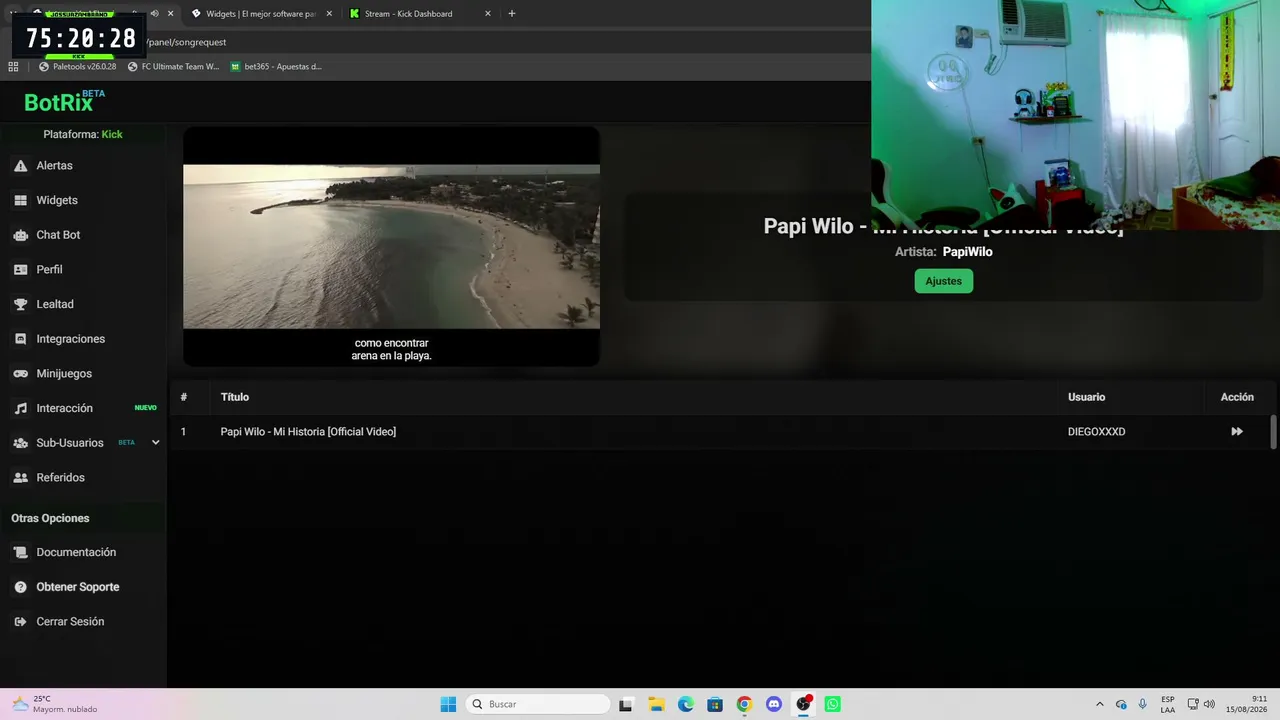Expand the Sub-Usuarios submenu chevron
This screenshot has width=1280, height=720.
pos(155,443)
